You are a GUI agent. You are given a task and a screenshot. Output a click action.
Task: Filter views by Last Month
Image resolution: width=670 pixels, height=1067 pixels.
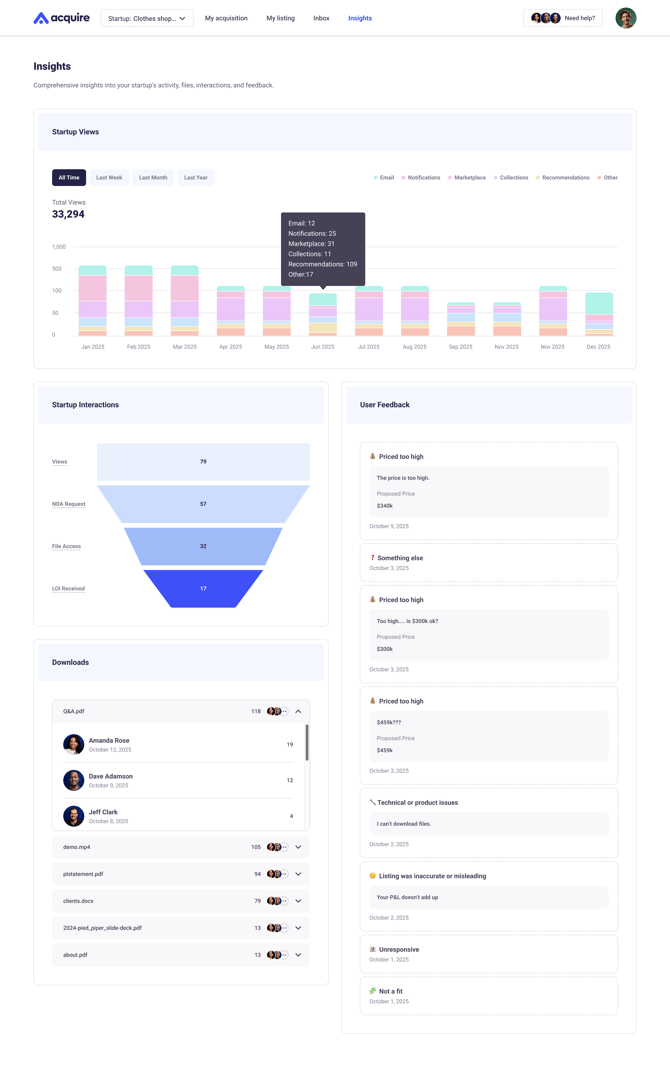pyautogui.click(x=153, y=178)
